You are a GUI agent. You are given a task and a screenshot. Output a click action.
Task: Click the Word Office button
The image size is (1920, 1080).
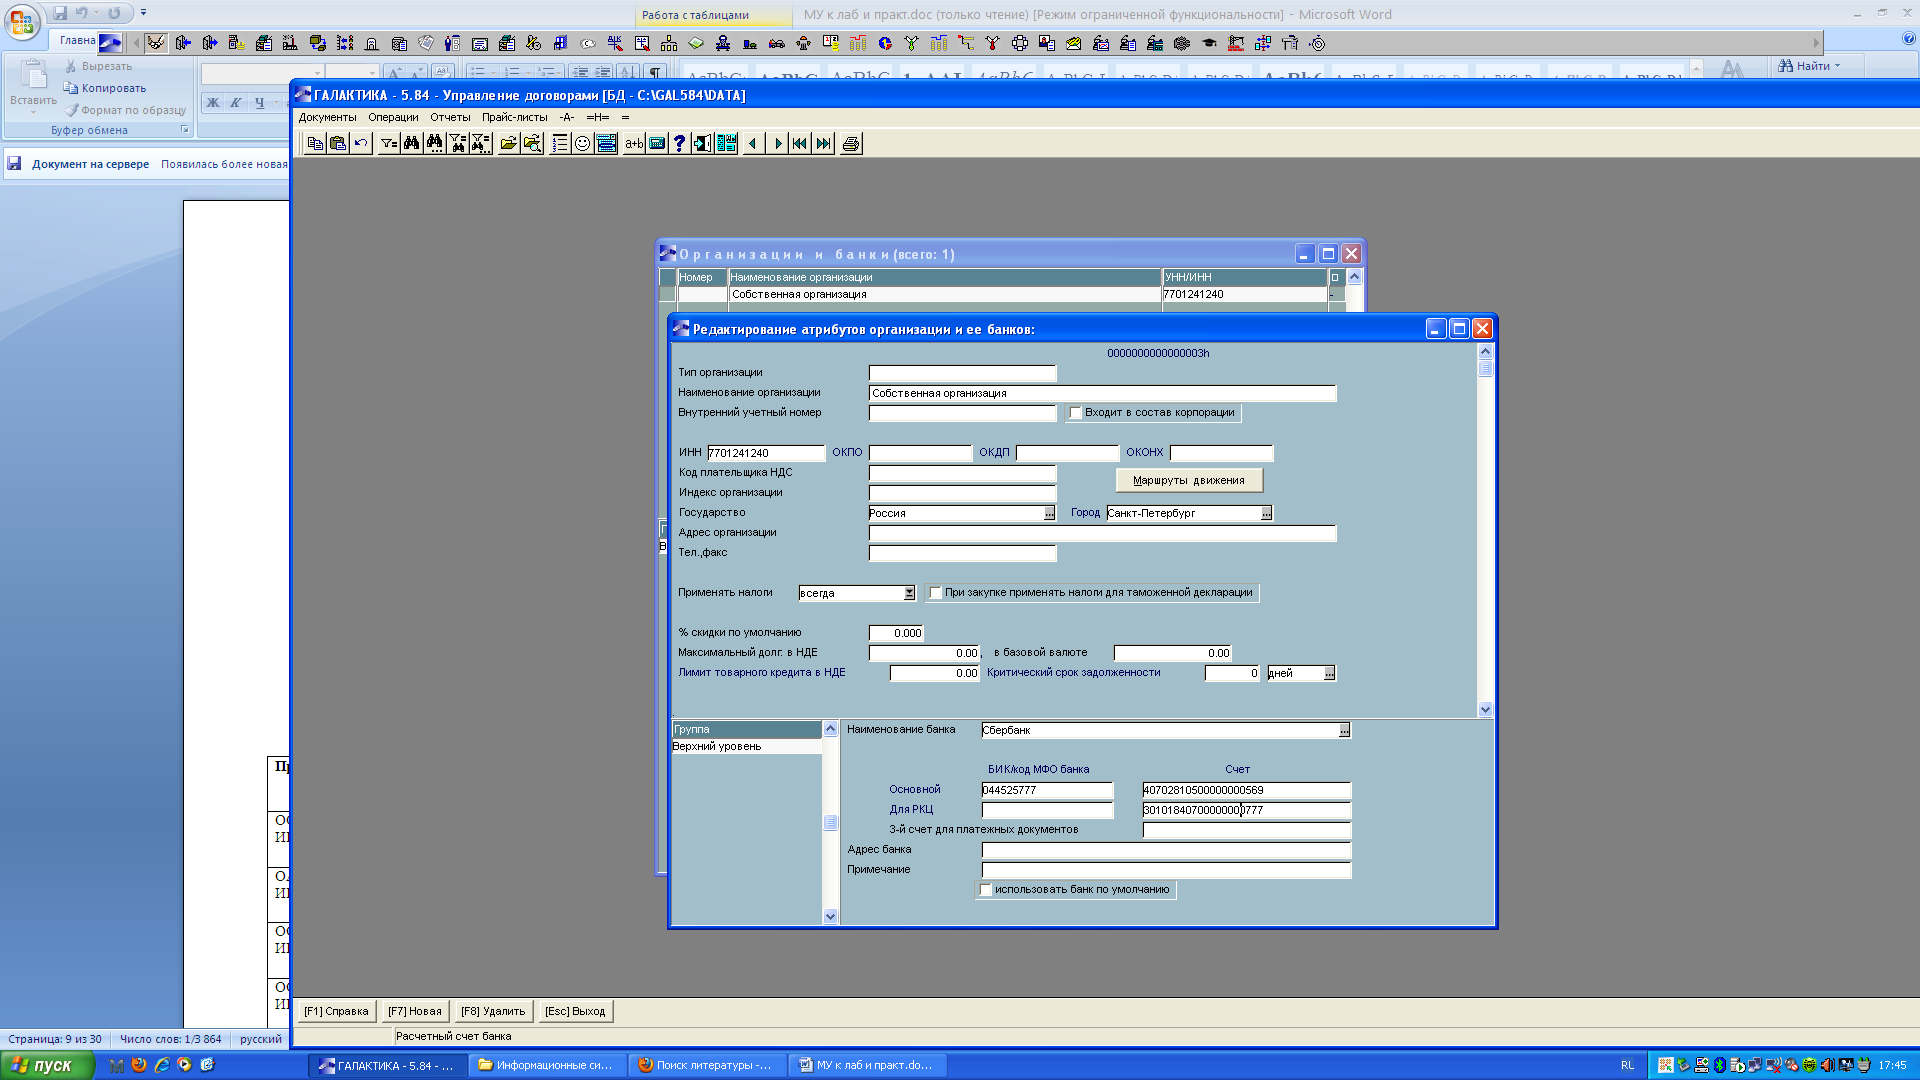(x=22, y=22)
